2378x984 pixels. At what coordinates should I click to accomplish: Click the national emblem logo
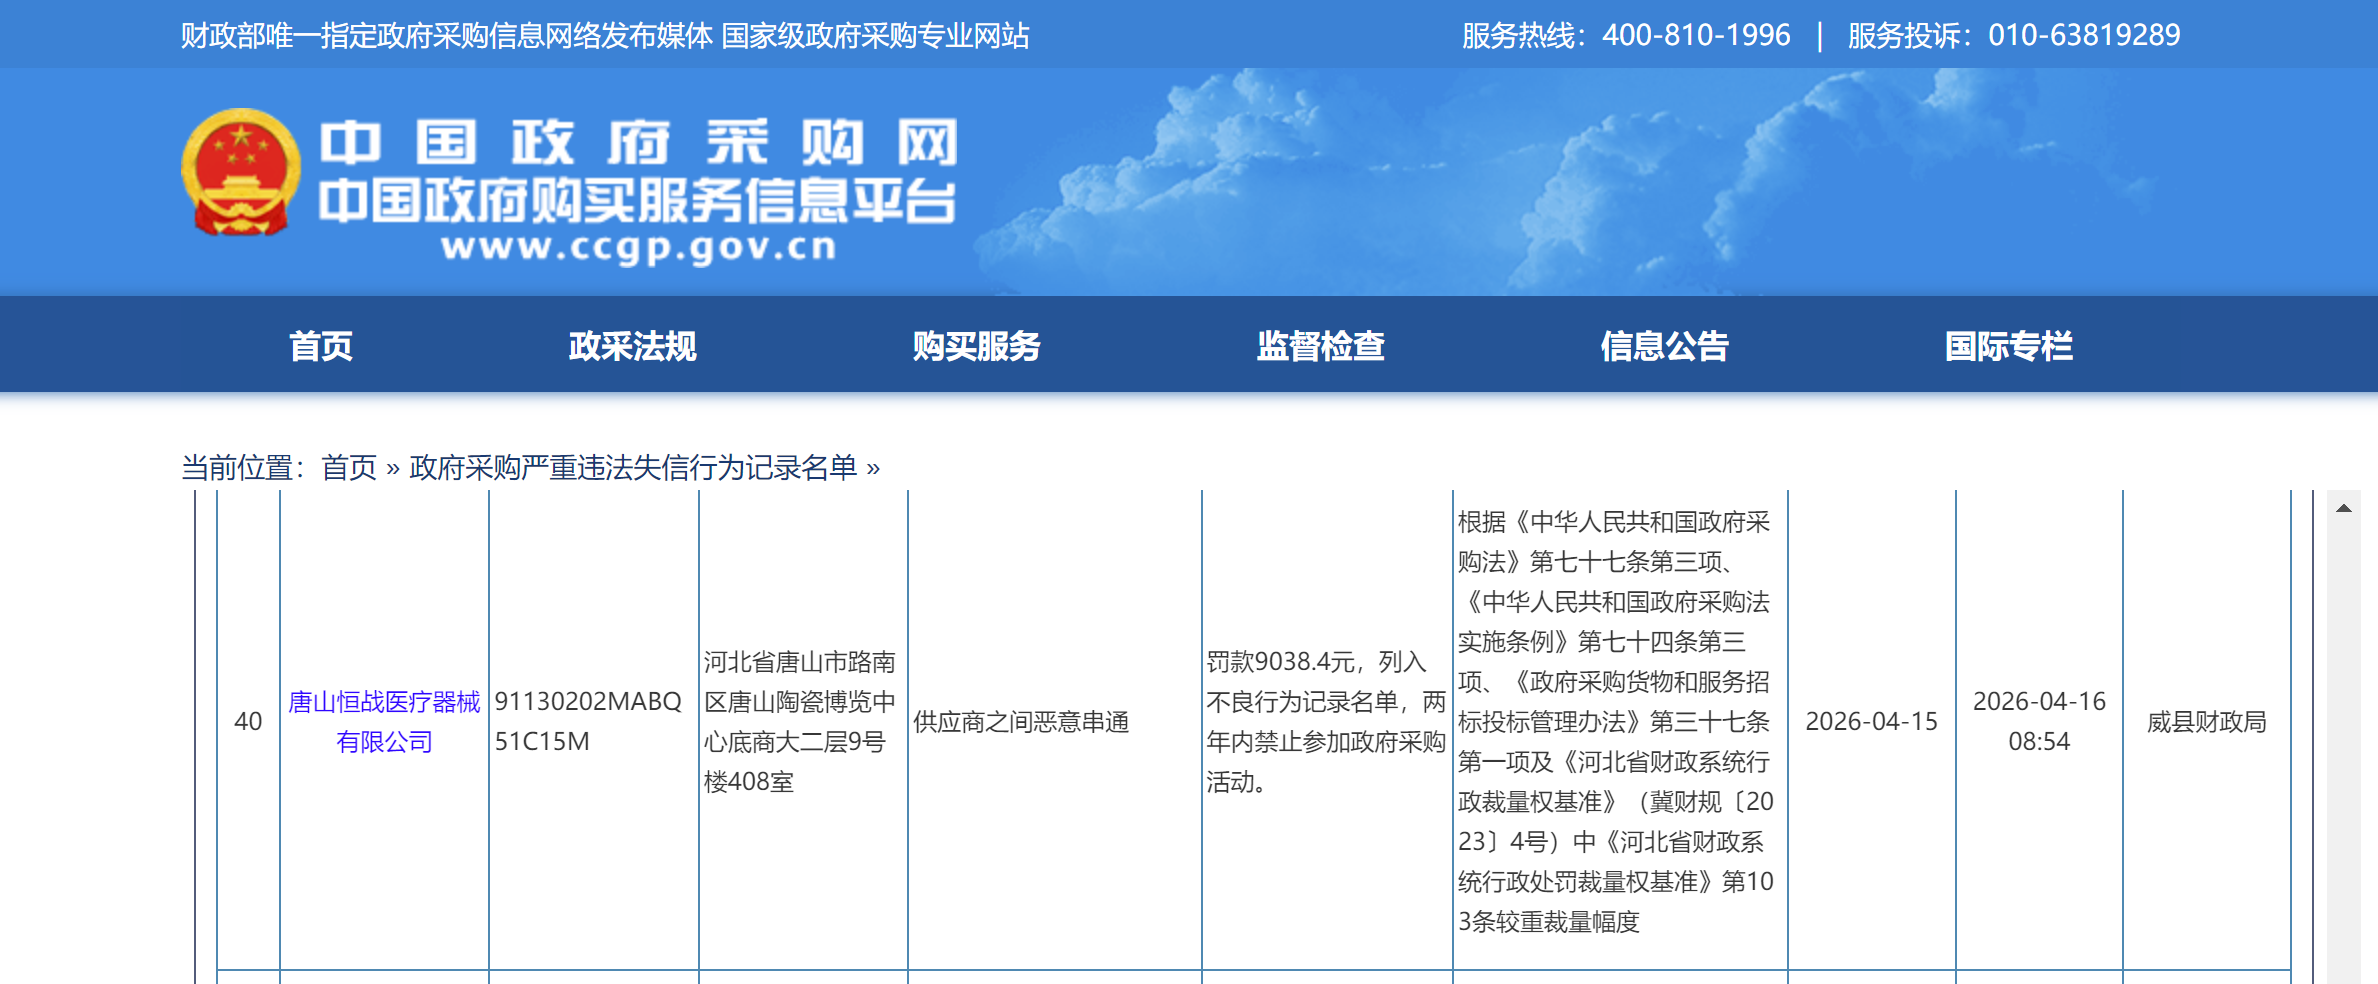click(x=240, y=172)
